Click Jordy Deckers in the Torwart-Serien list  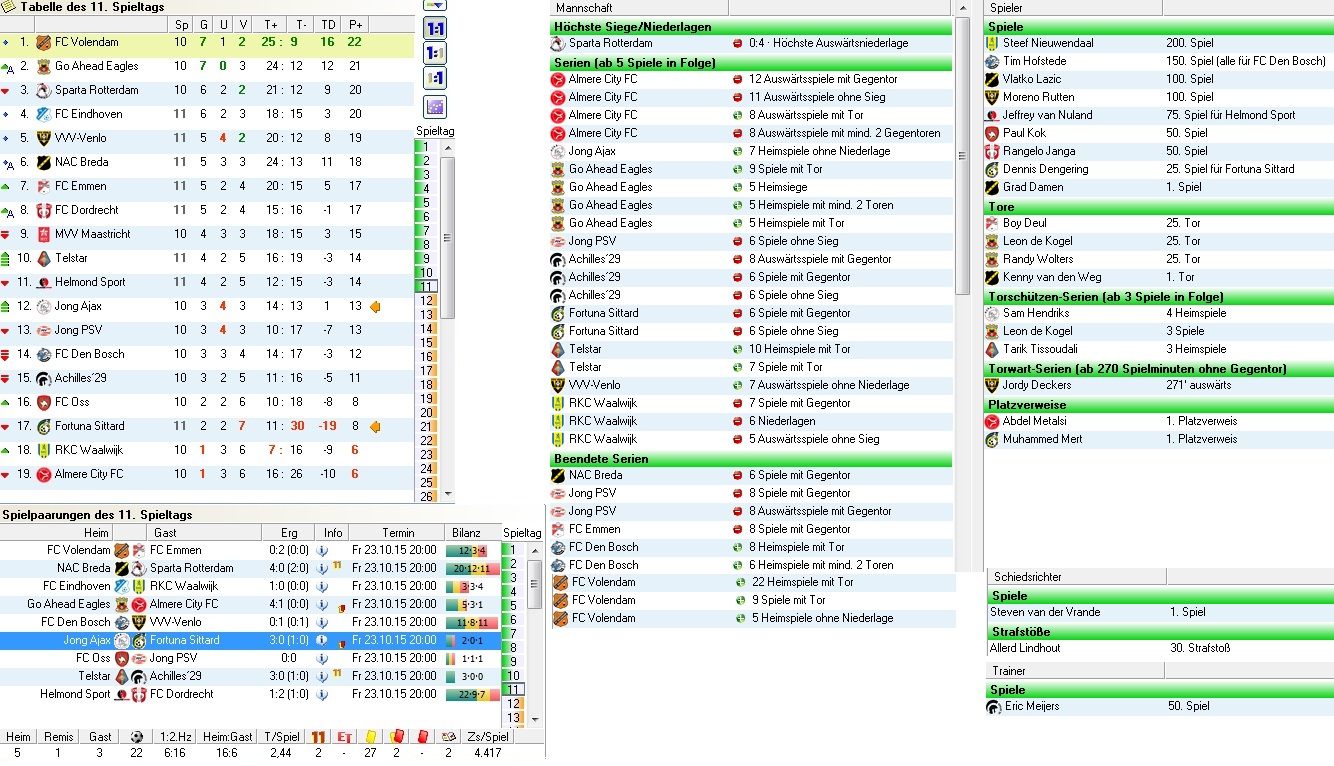(x=1037, y=385)
